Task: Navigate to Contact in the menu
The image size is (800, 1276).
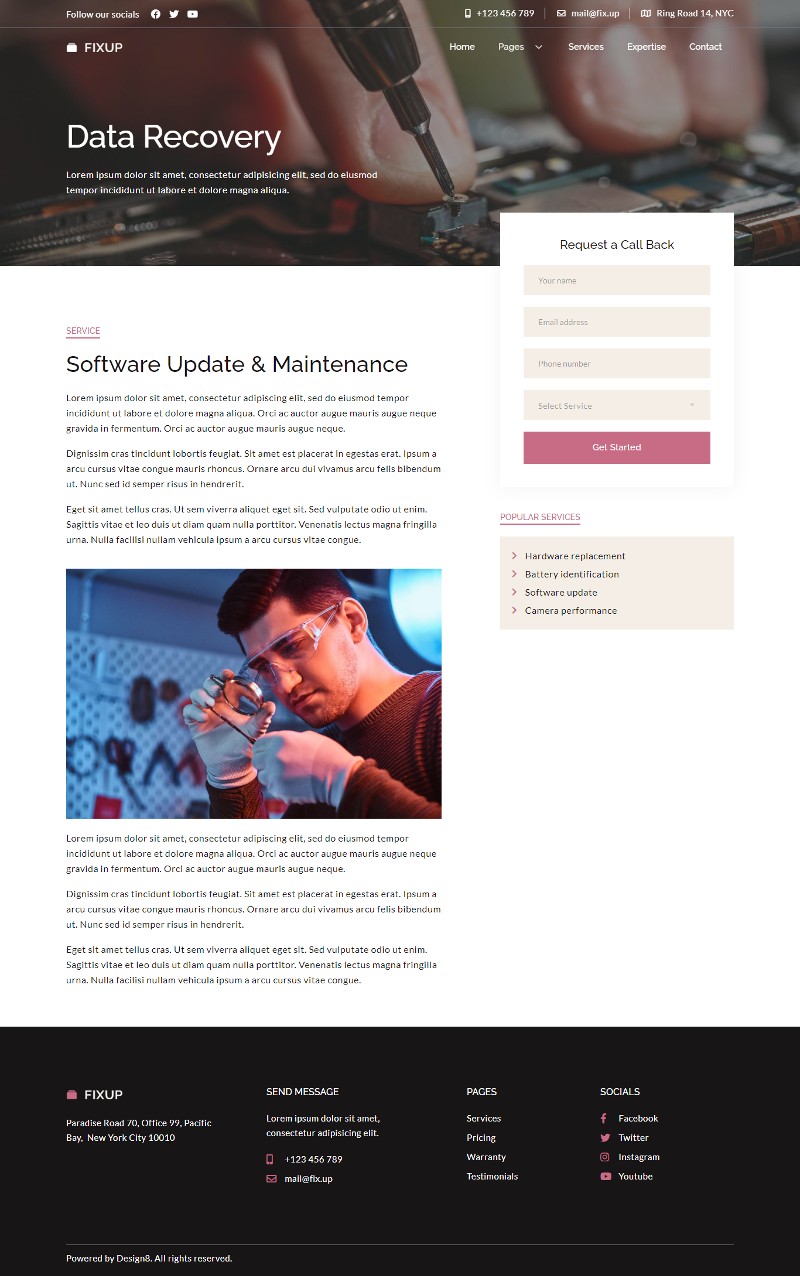Action: (x=705, y=47)
